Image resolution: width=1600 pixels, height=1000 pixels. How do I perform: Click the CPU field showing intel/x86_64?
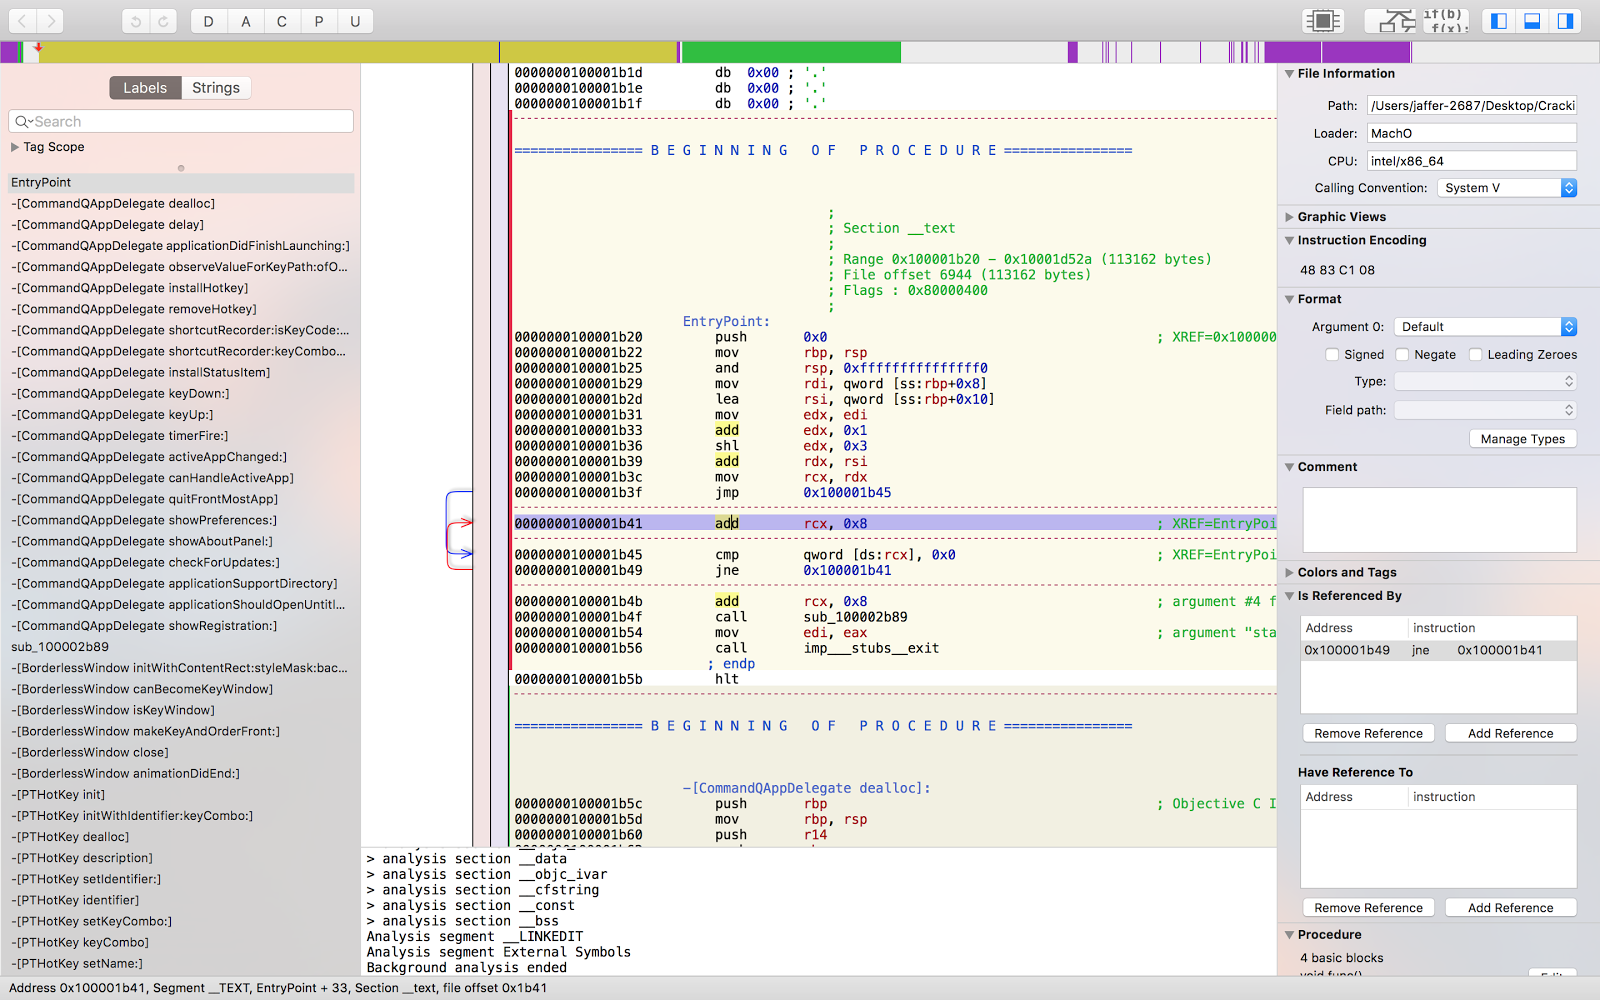tap(1471, 161)
